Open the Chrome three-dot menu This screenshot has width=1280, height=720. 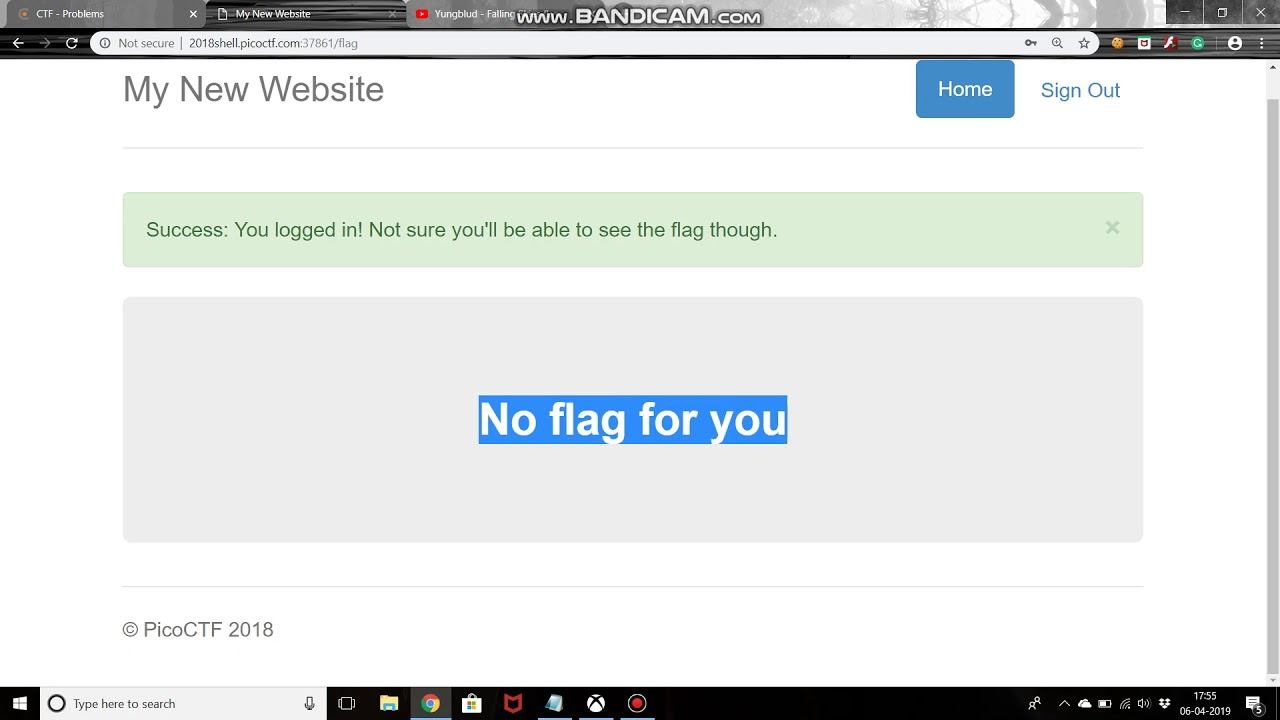pyautogui.click(x=1262, y=43)
